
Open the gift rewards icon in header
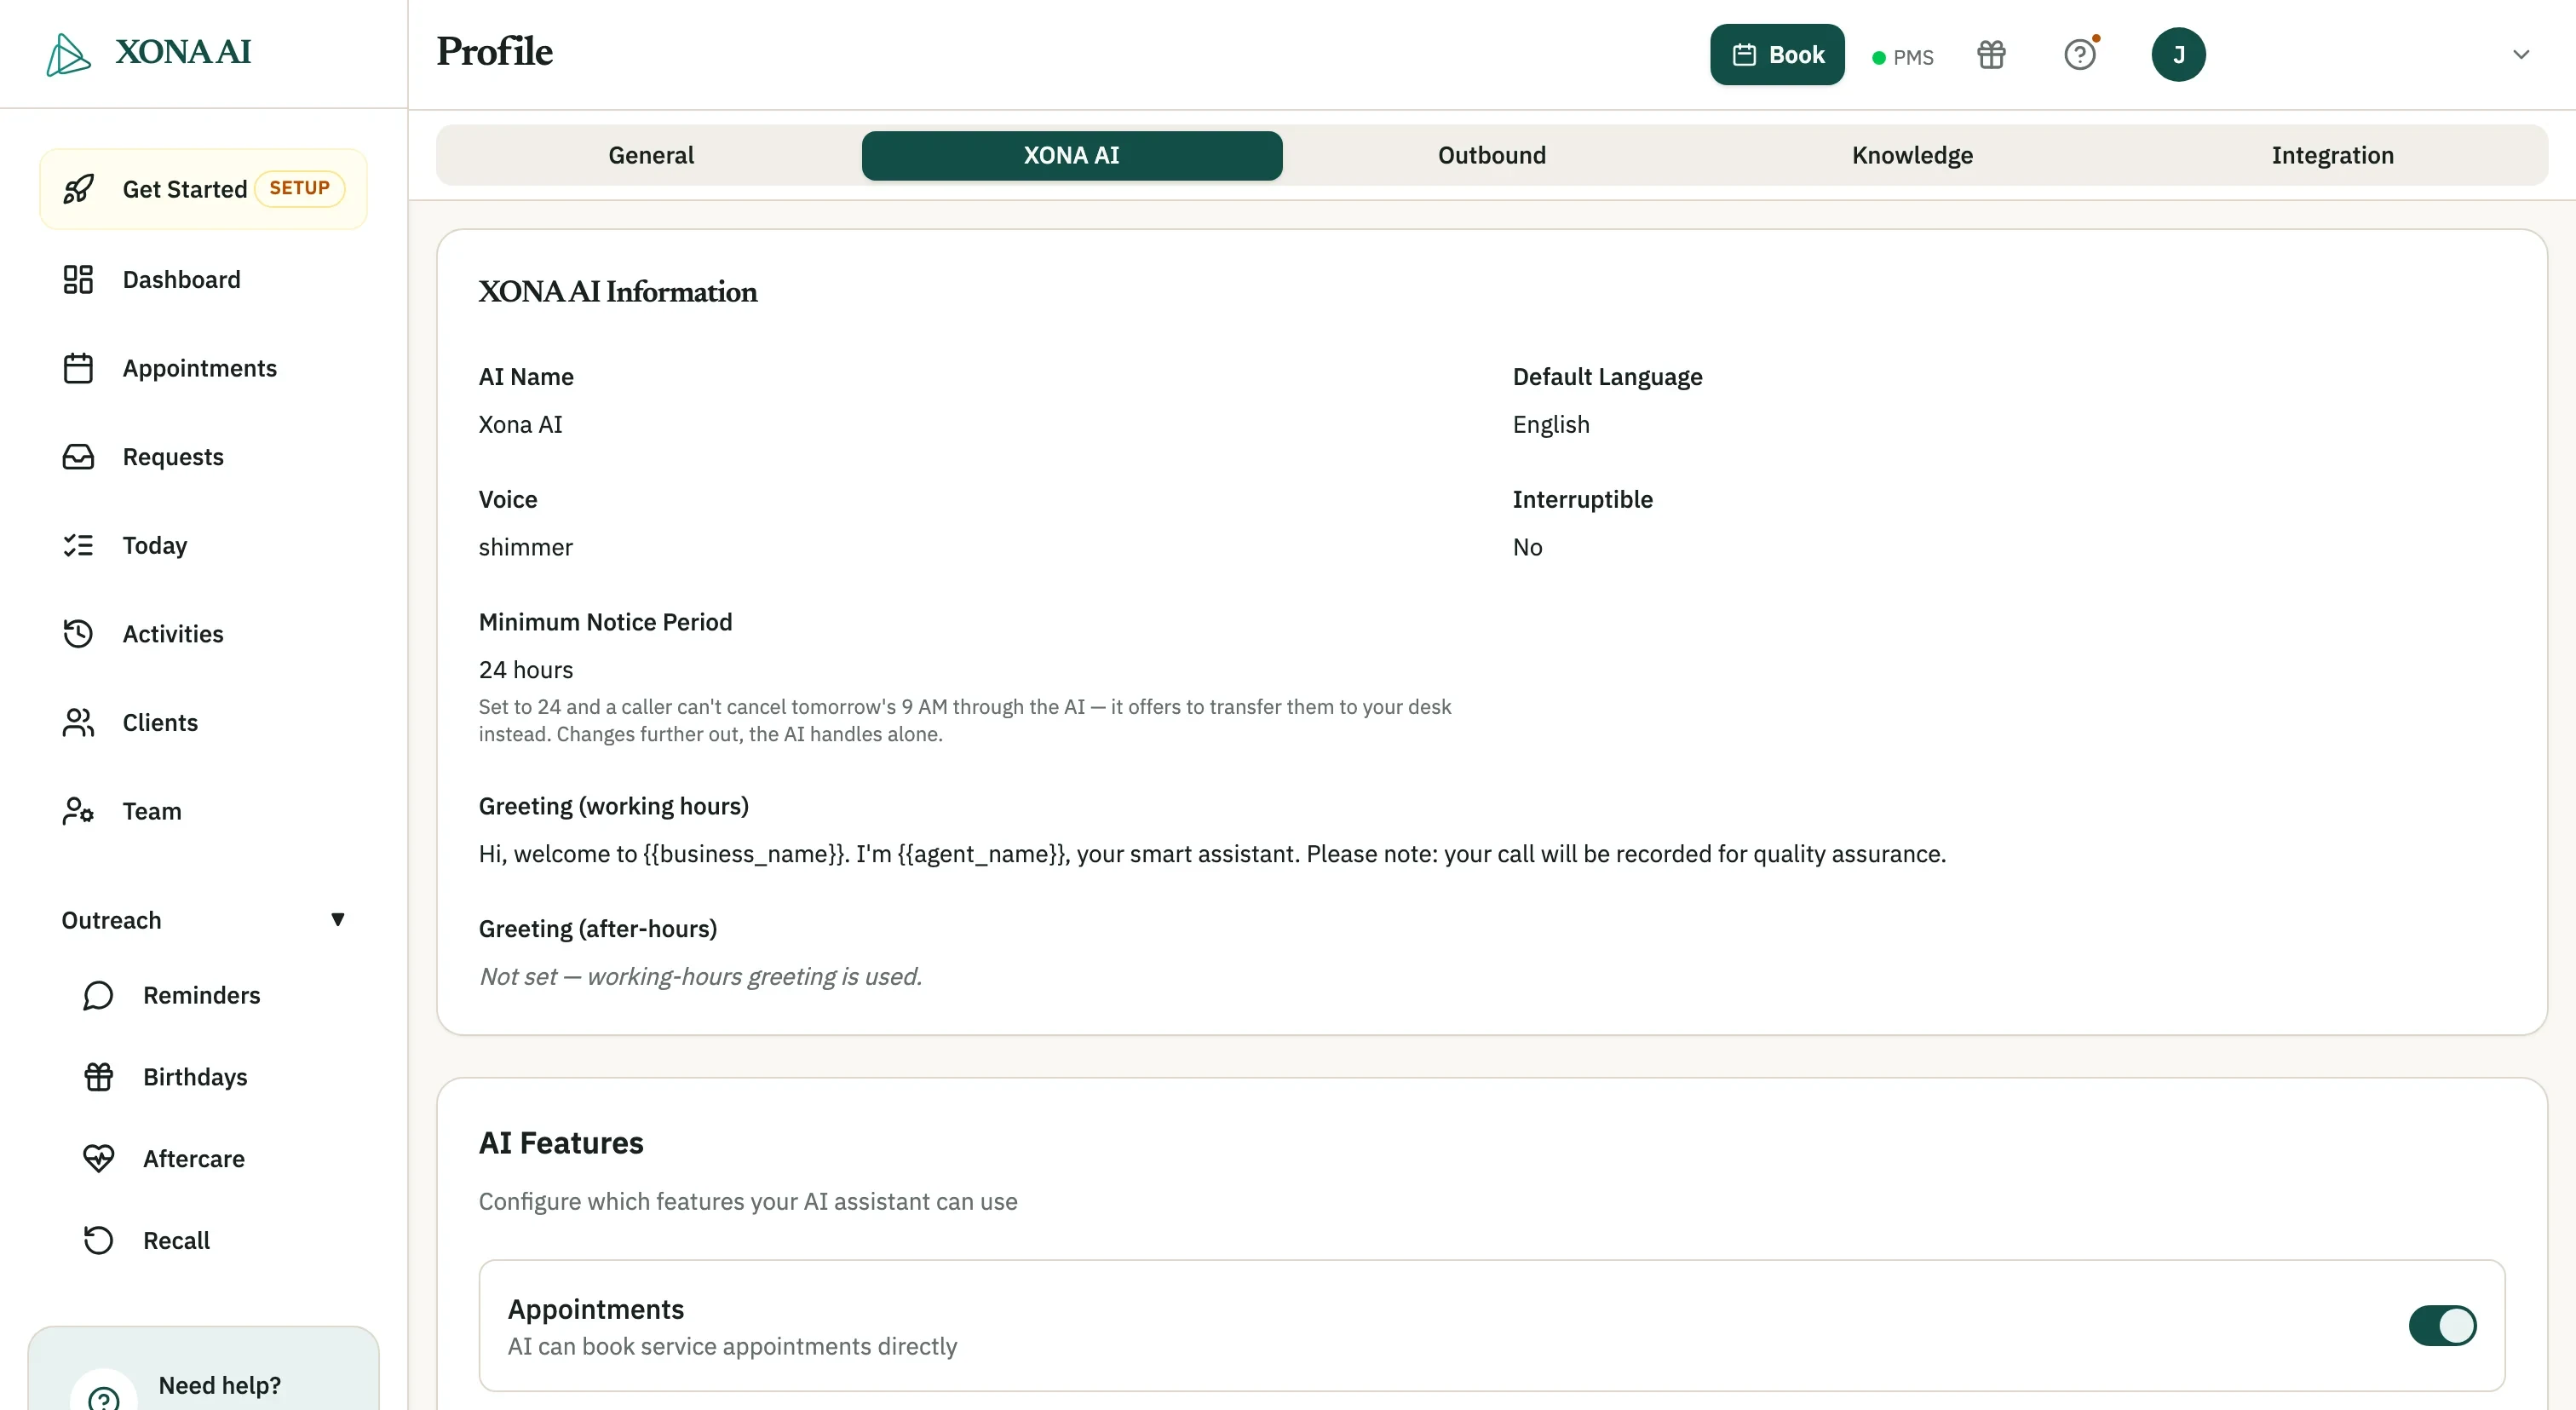point(1991,54)
